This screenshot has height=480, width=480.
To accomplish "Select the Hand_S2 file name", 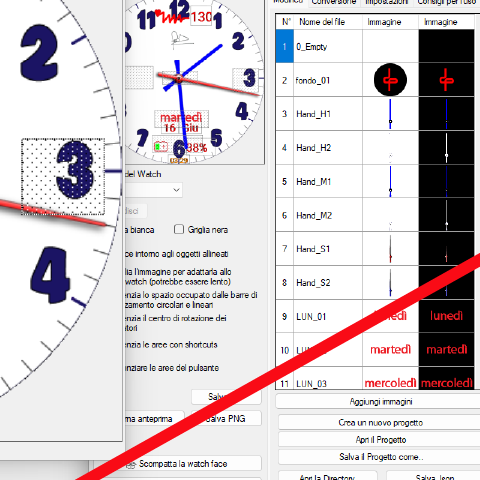I will coord(313,283).
